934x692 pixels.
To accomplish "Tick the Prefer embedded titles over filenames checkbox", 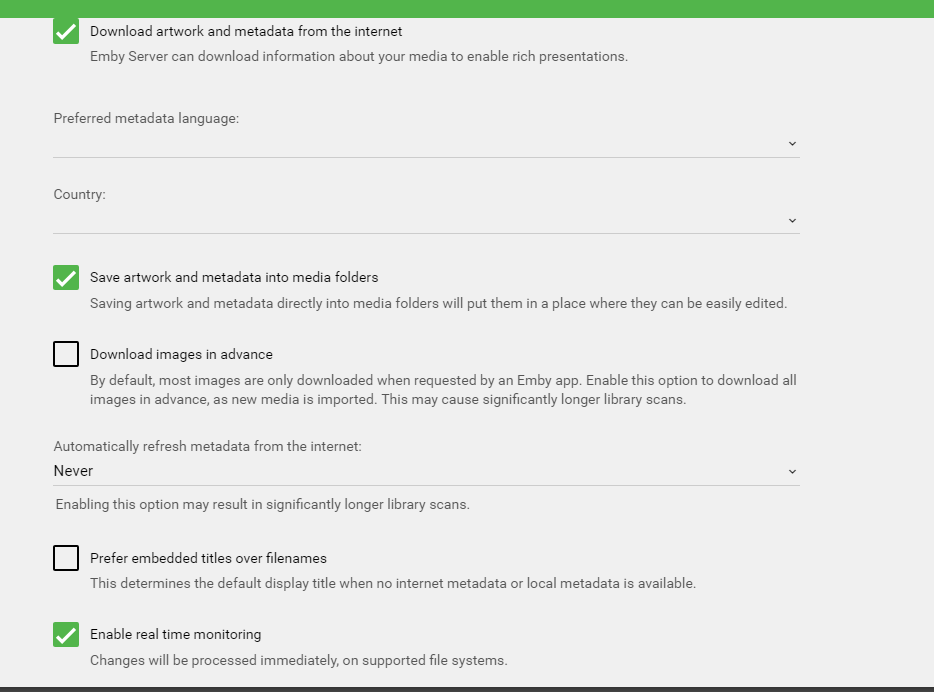I will point(66,558).
